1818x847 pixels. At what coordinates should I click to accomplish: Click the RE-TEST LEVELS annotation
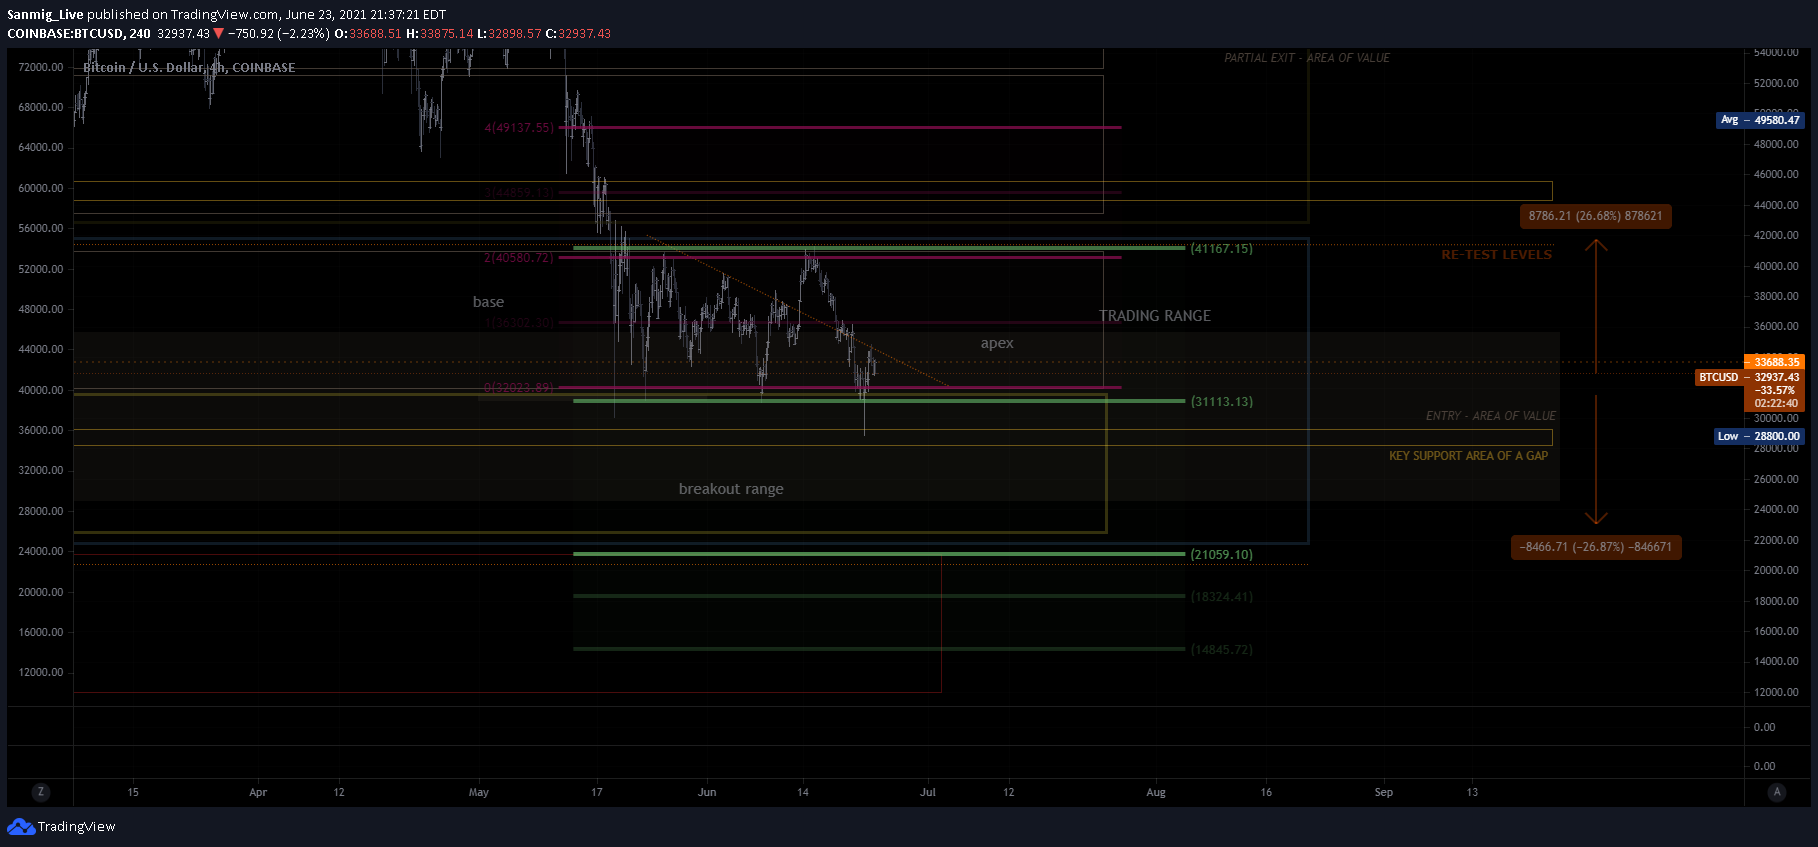coord(1496,255)
